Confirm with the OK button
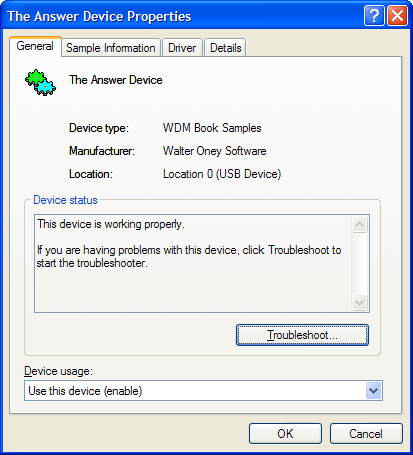Screen dimensions: 413x455 pos(285,434)
